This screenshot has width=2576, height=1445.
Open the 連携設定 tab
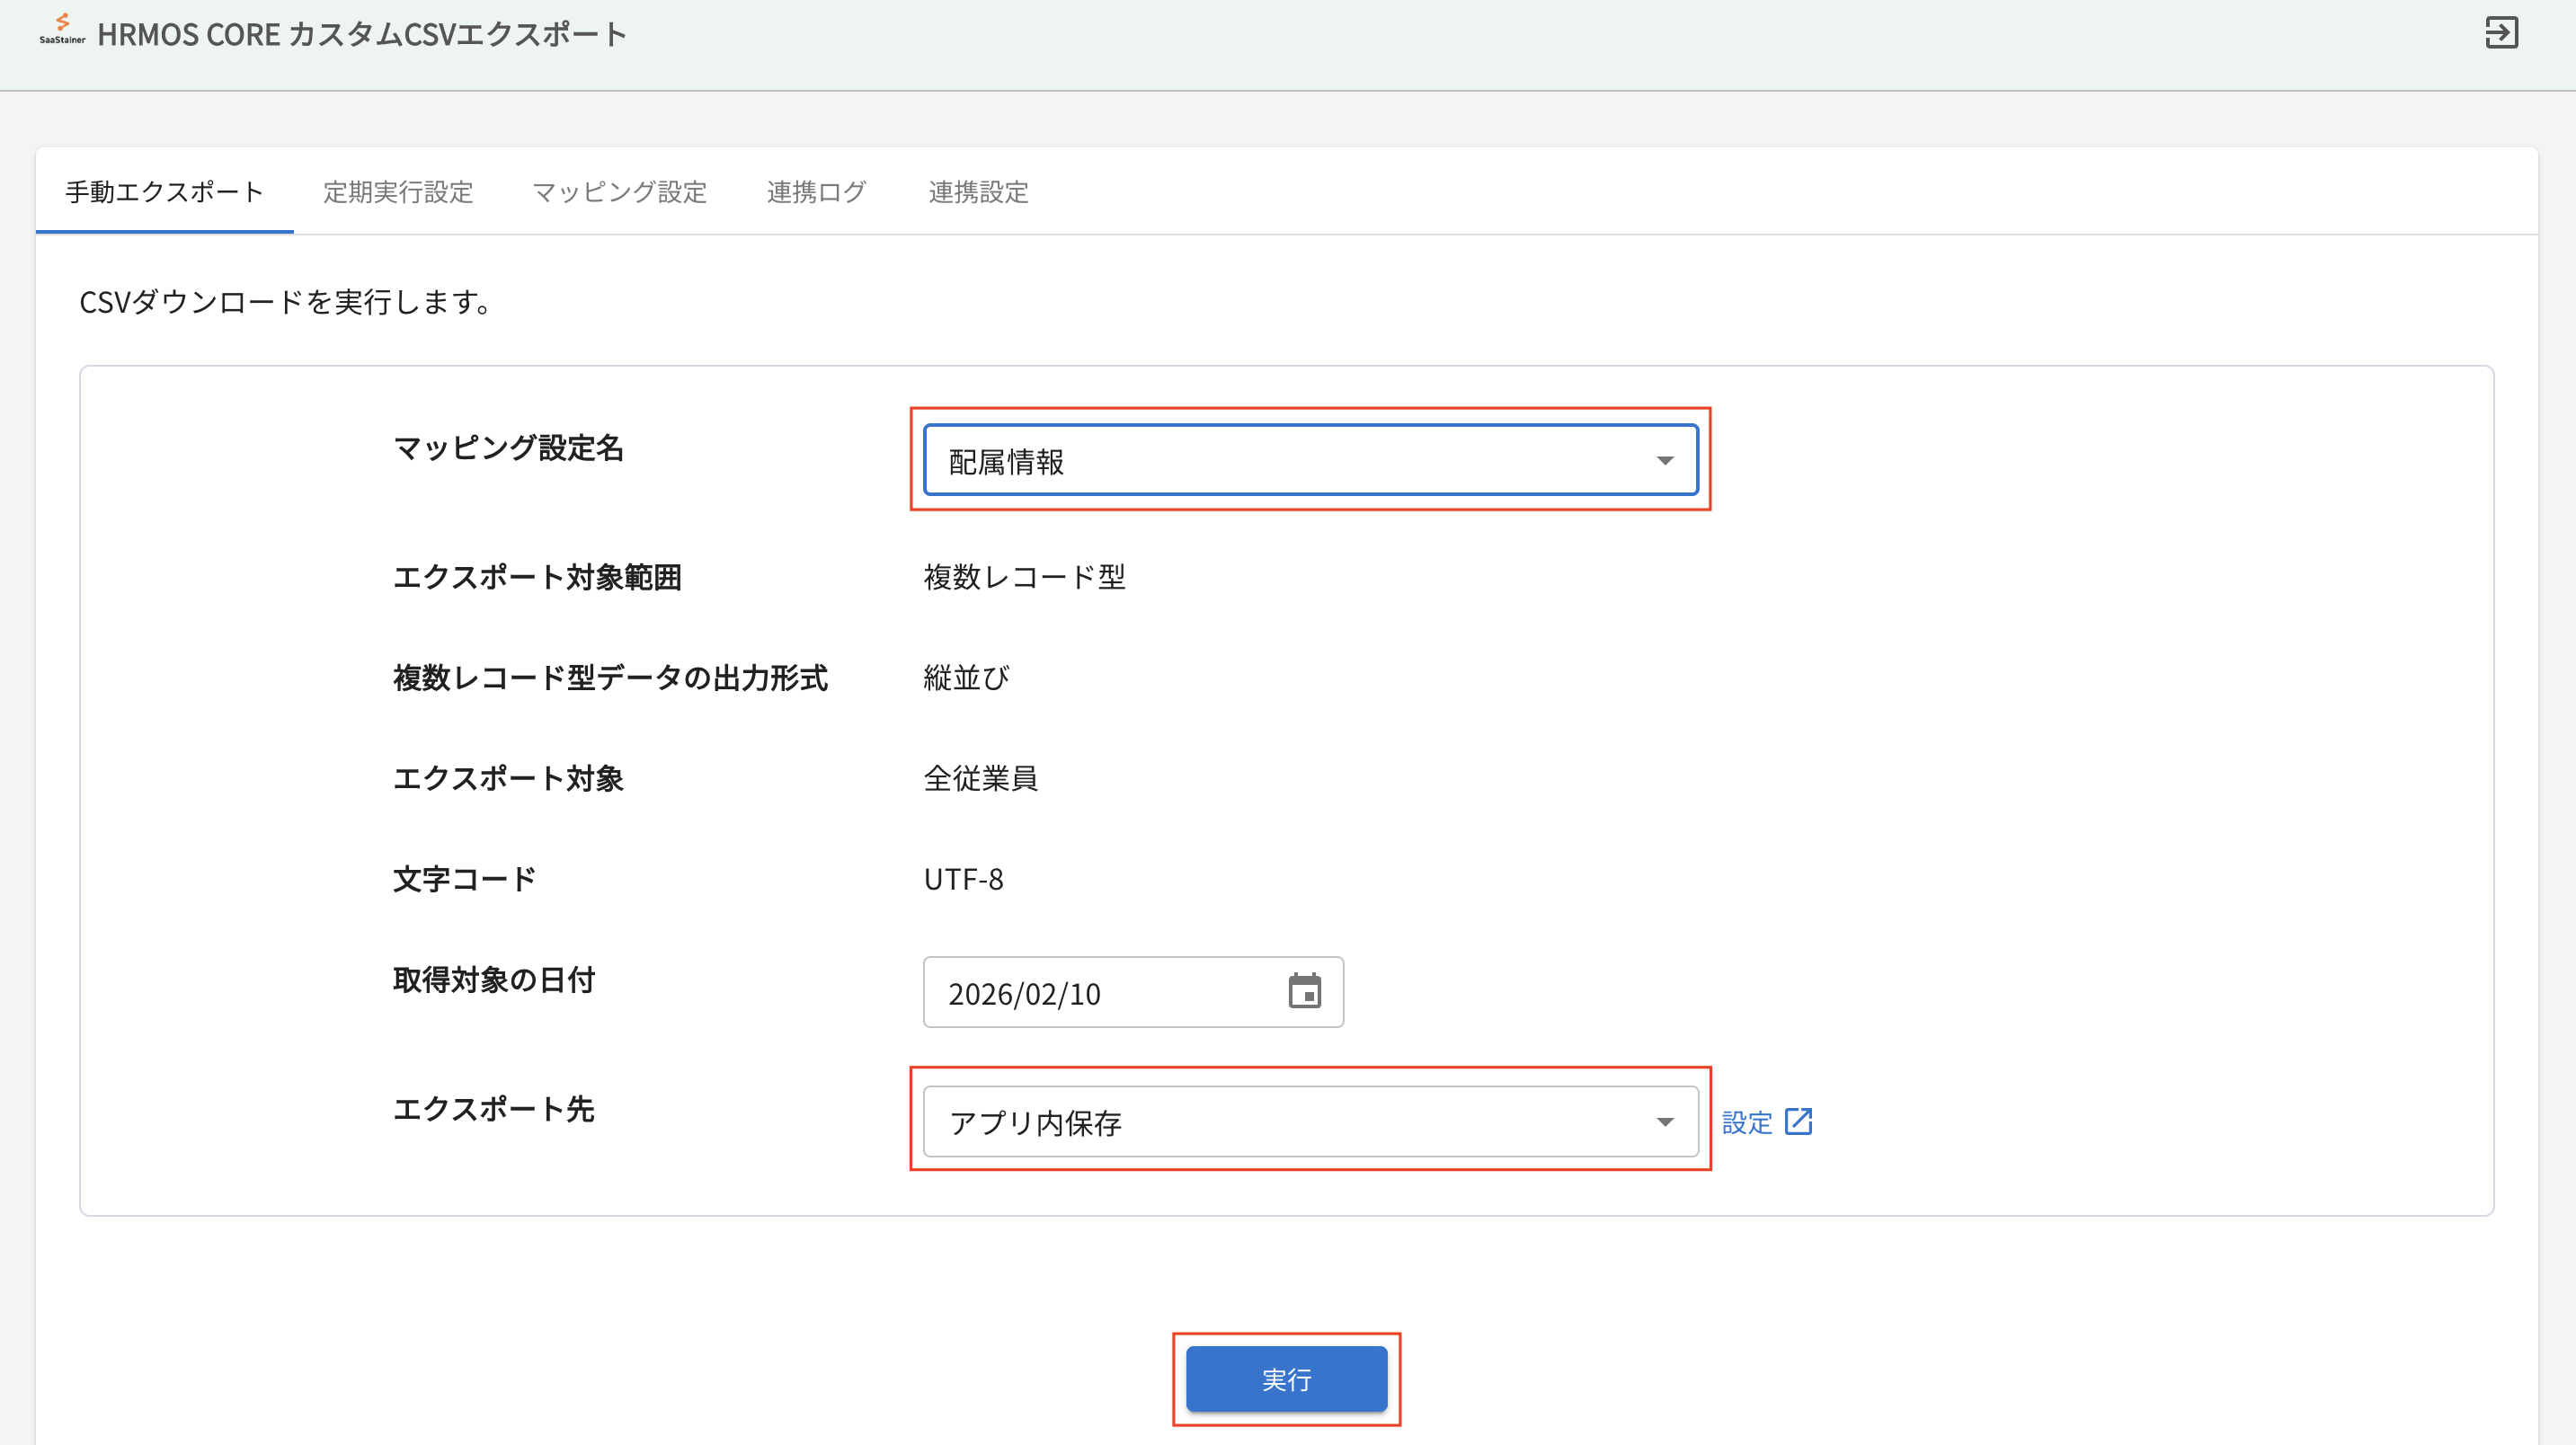pyautogui.click(x=977, y=192)
